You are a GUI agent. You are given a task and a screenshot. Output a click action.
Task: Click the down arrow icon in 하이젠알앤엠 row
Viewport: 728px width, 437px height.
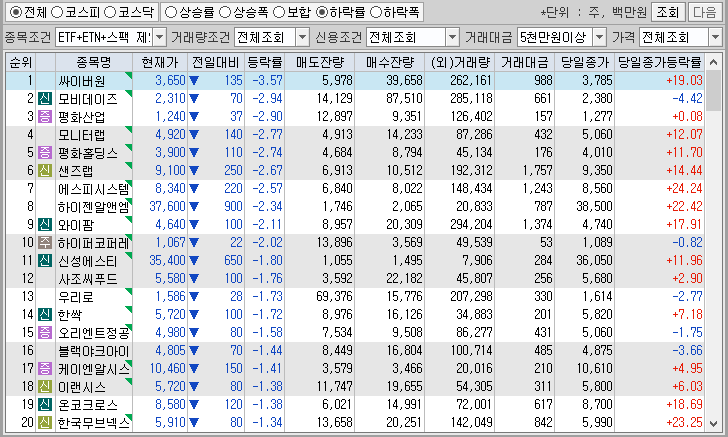(x=194, y=207)
